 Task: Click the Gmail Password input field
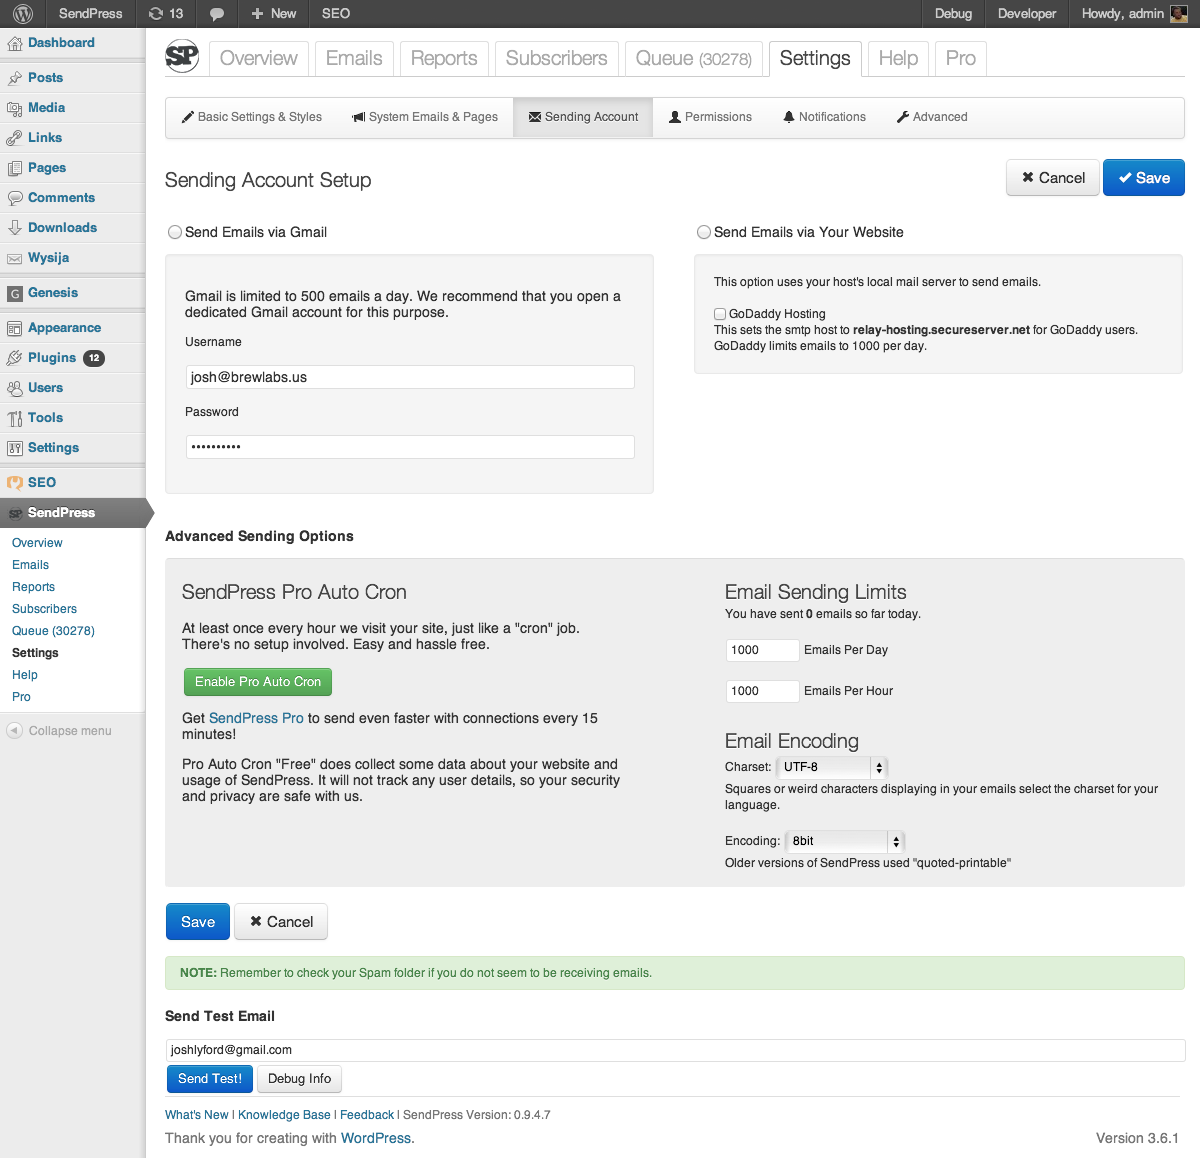point(410,447)
